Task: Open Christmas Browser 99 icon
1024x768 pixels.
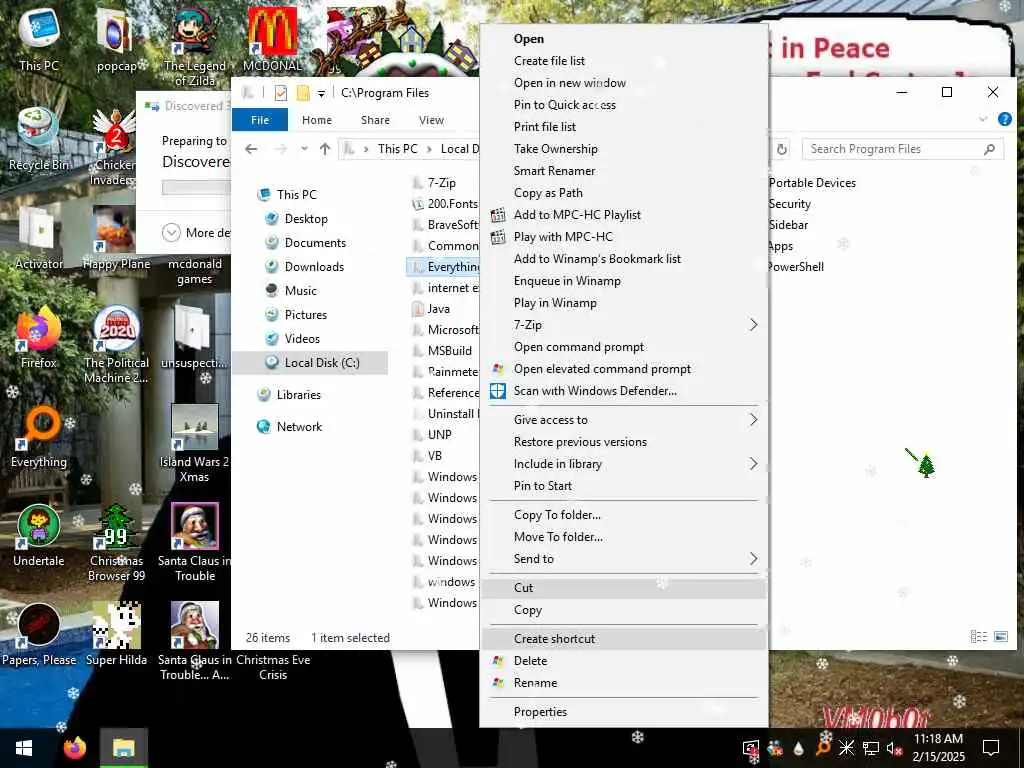Action: click(x=116, y=543)
